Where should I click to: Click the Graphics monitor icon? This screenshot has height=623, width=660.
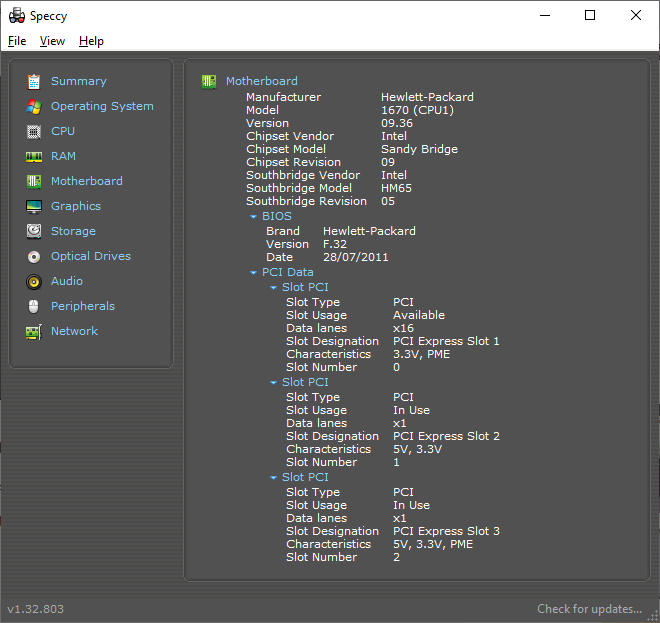tap(34, 206)
